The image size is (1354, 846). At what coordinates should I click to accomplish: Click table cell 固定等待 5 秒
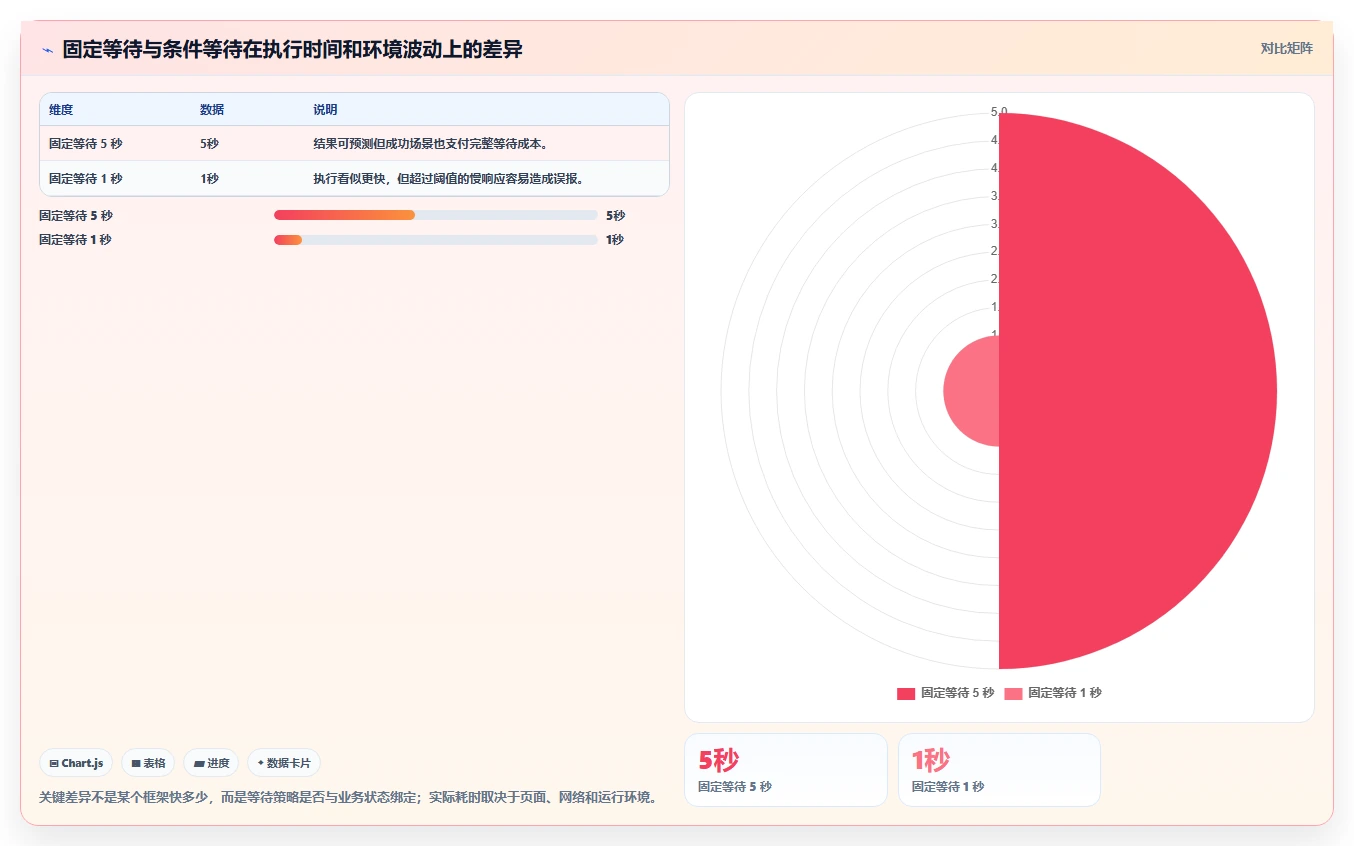[86, 143]
